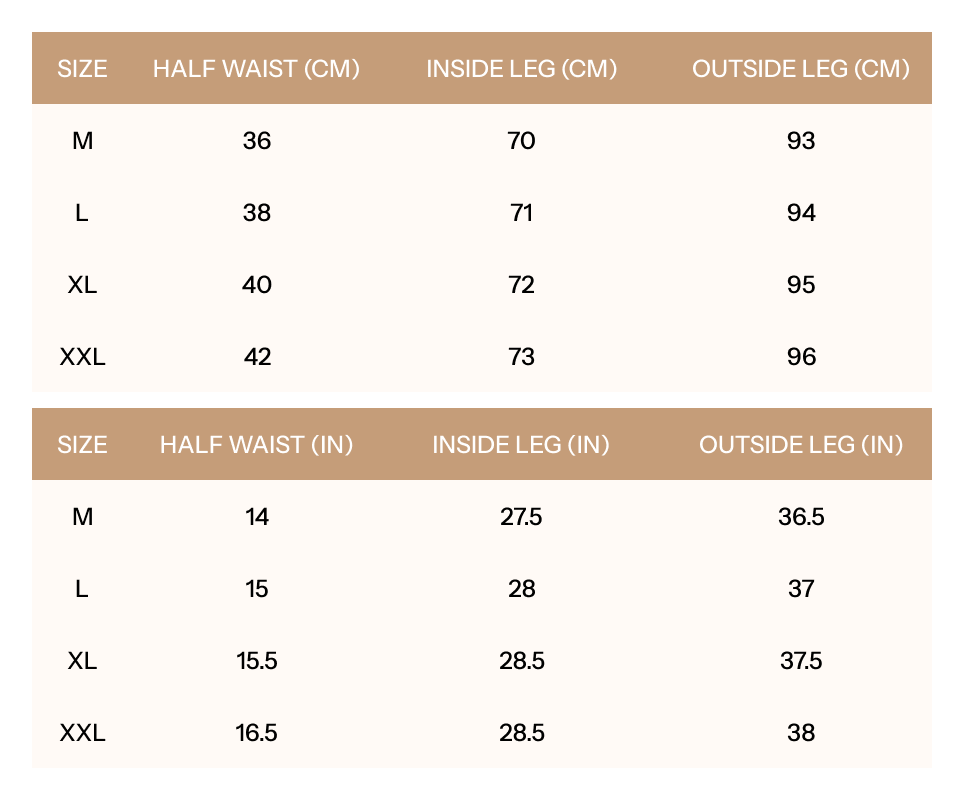Select the half waist value 16.5
The image size is (964, 800).
(257, 733)
